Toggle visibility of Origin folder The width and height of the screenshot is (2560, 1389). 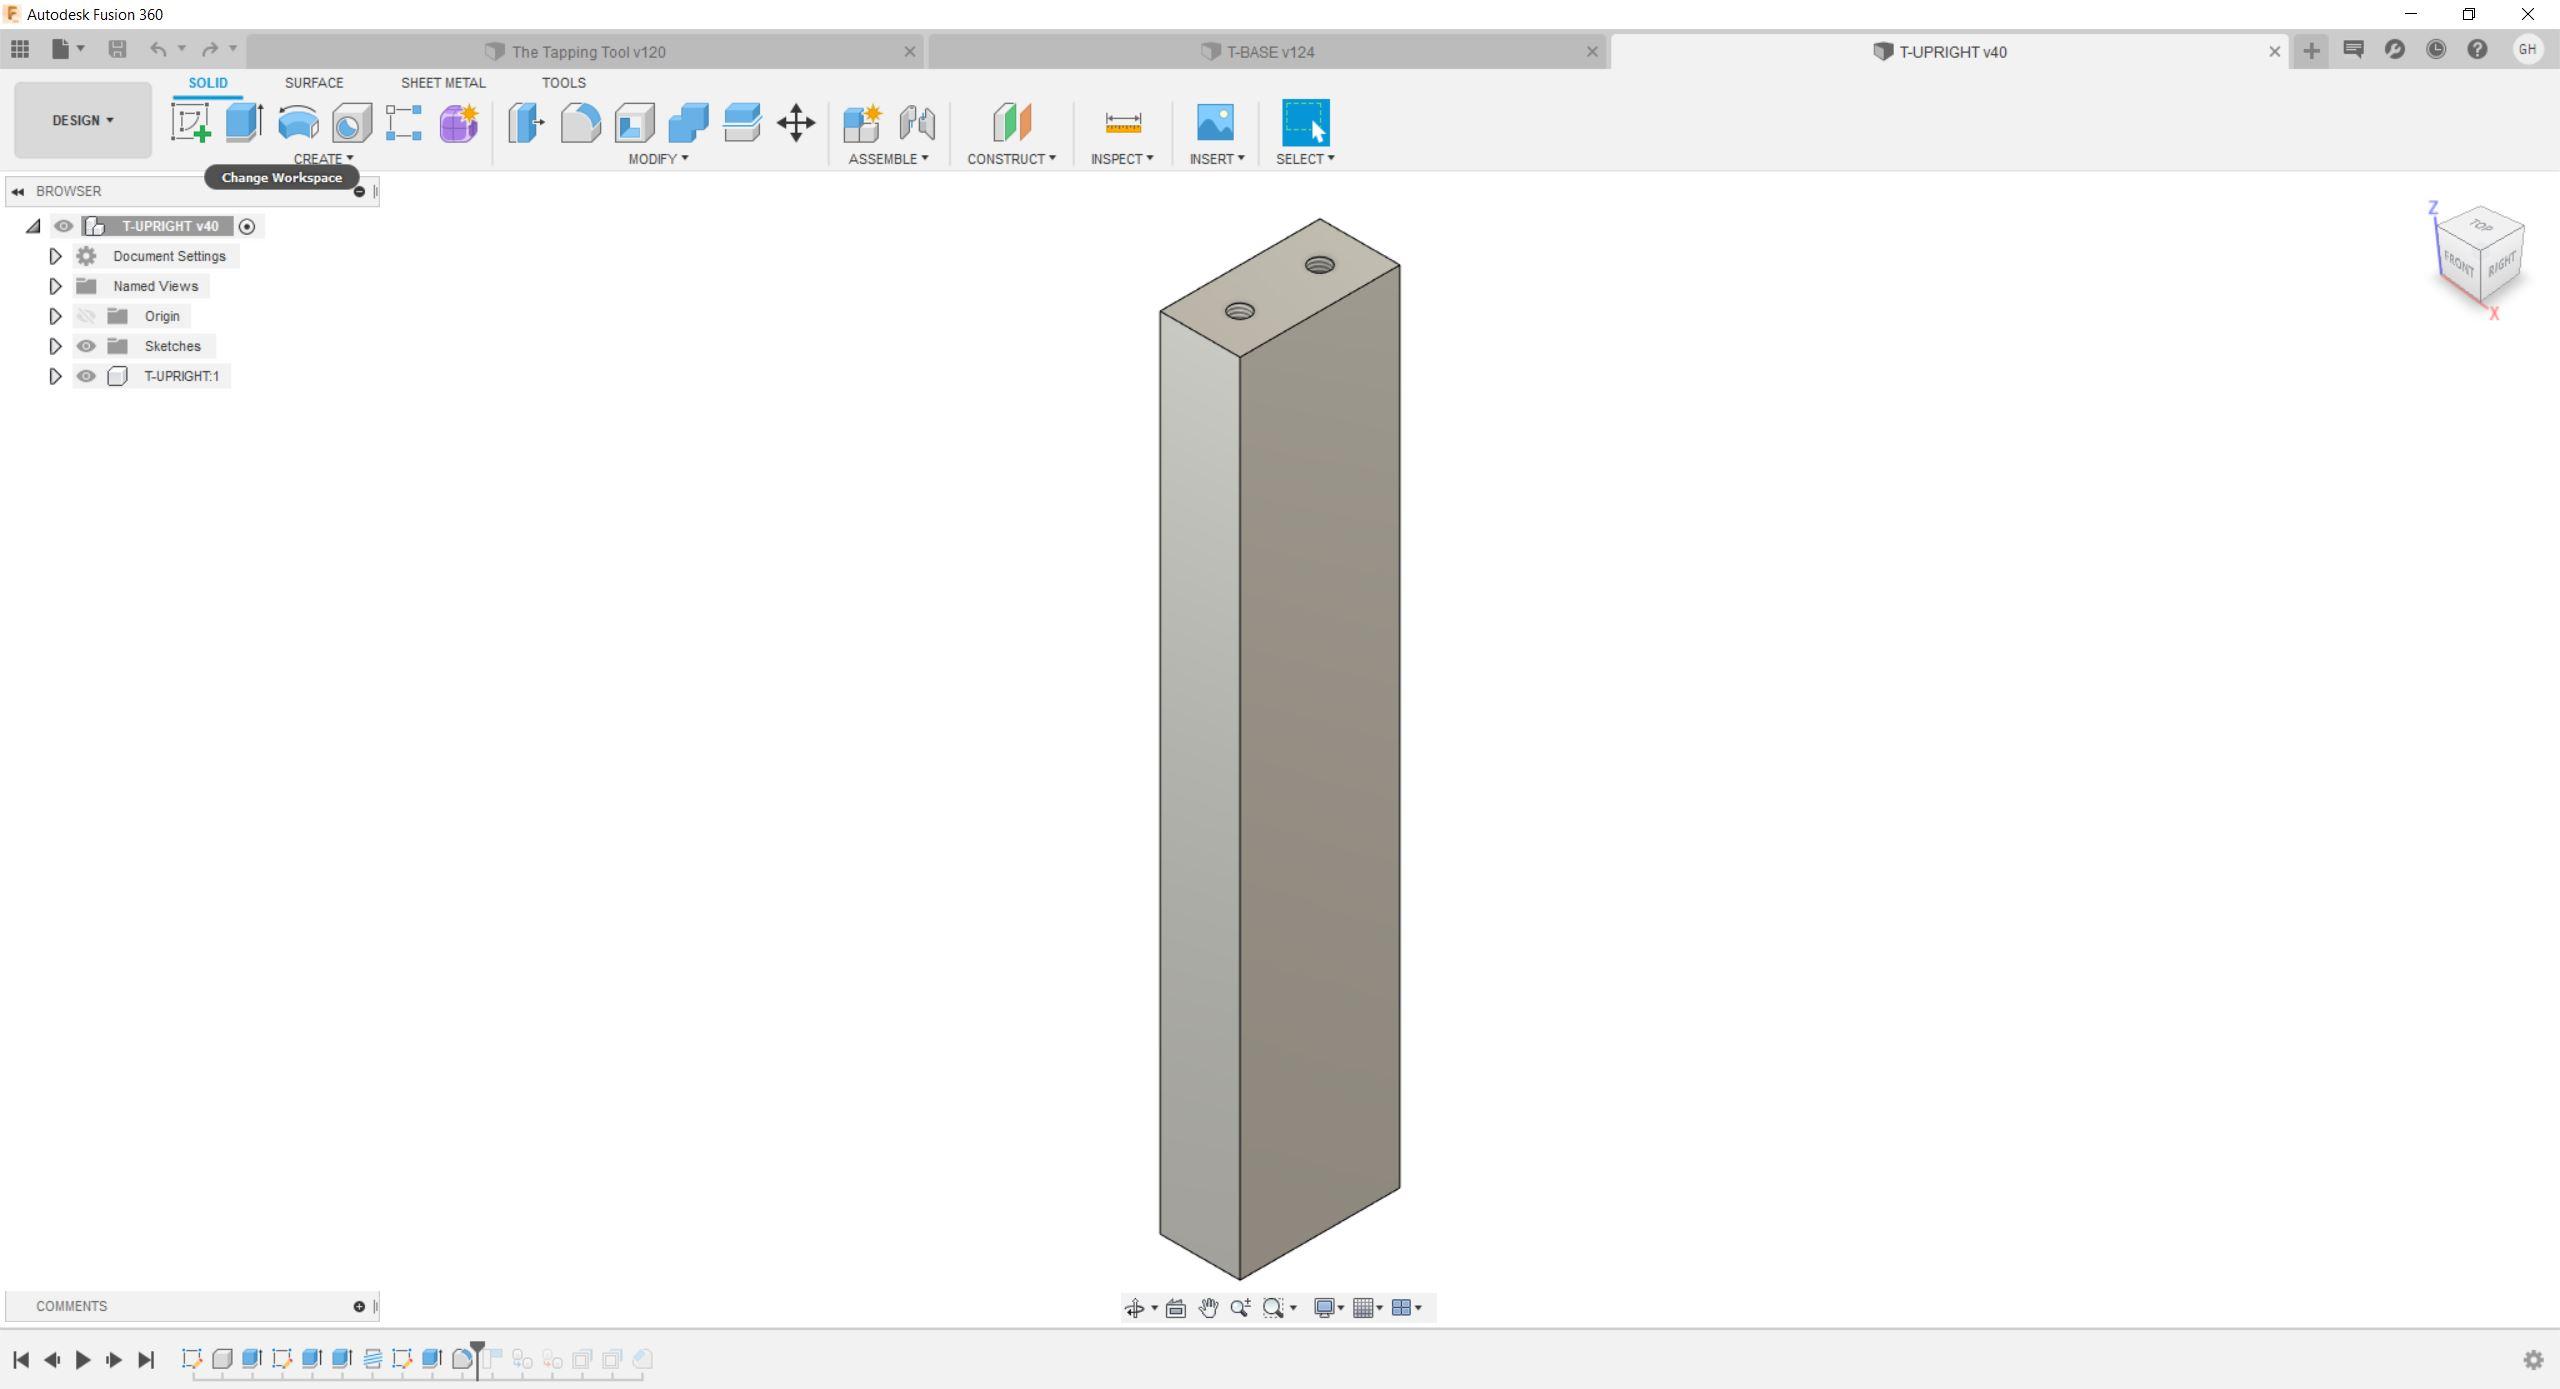click(86, 315)
